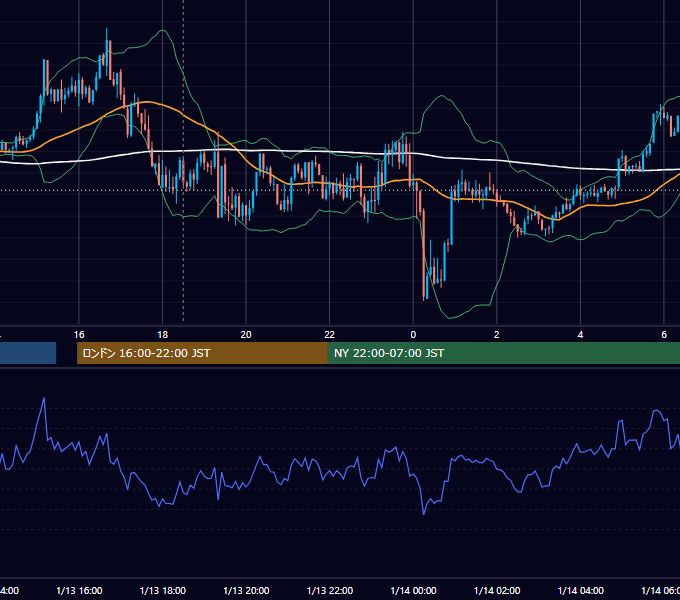
Task: Click the indicator peak near 1/13 15:00
Action: click(x=44, y=398)
